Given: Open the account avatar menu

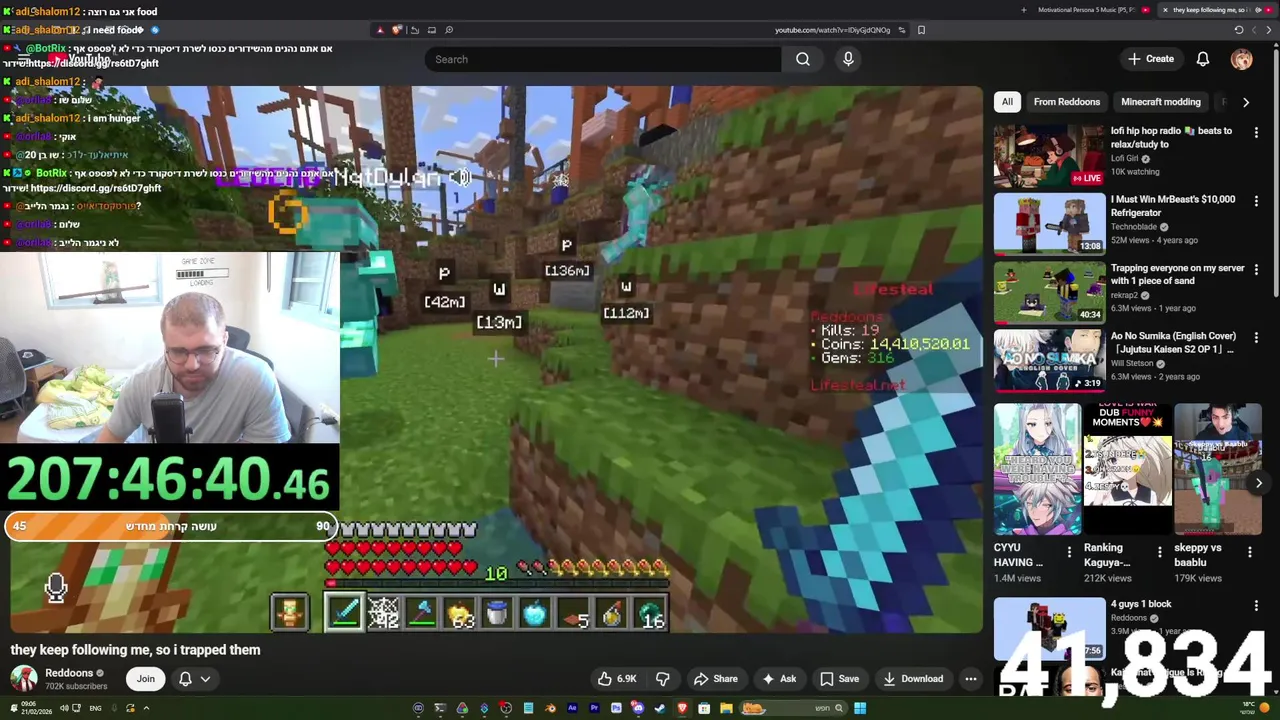Looking at the screenshot, I should [x=1241, y=59].
